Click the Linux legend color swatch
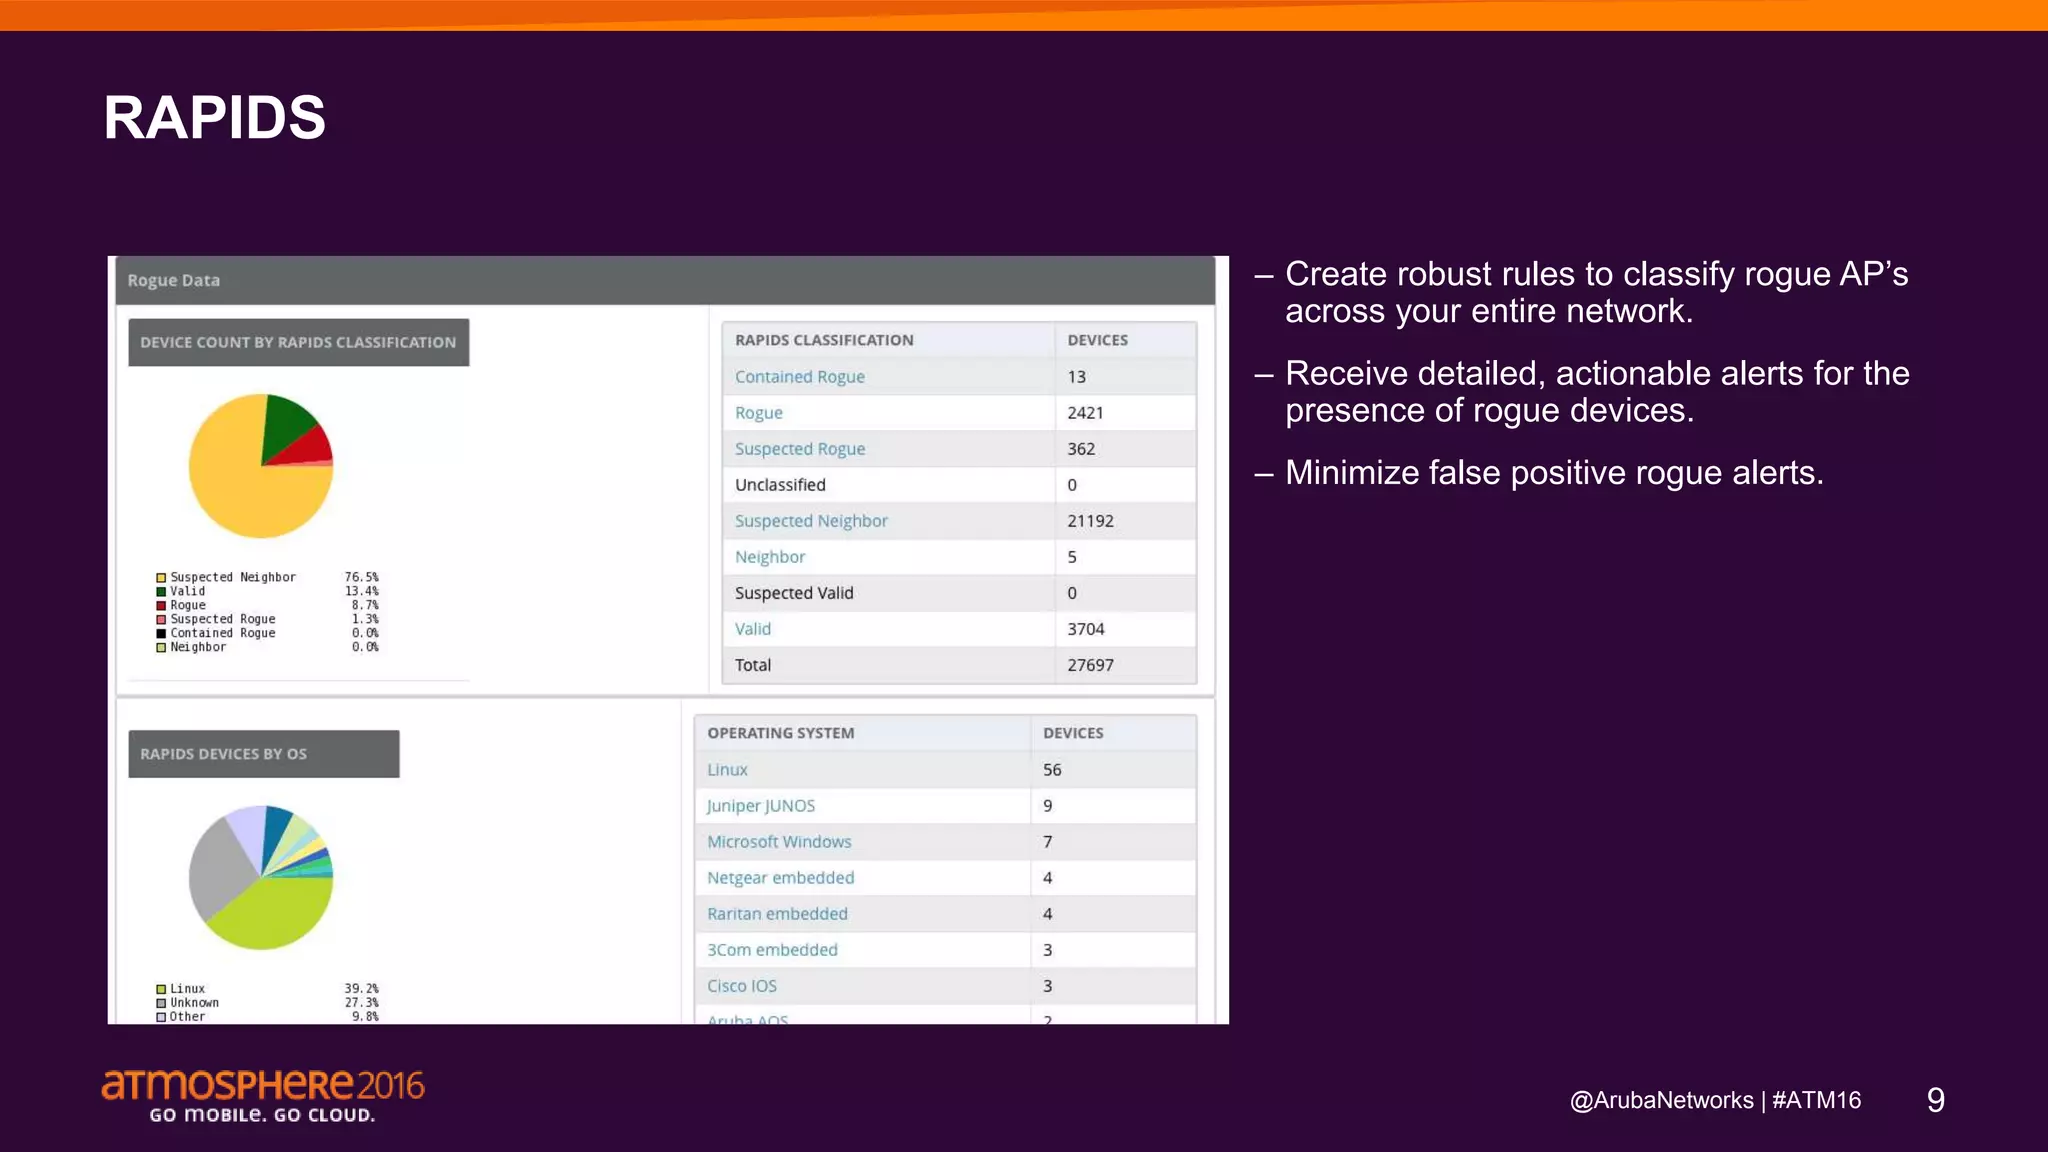 click(161, 989)
